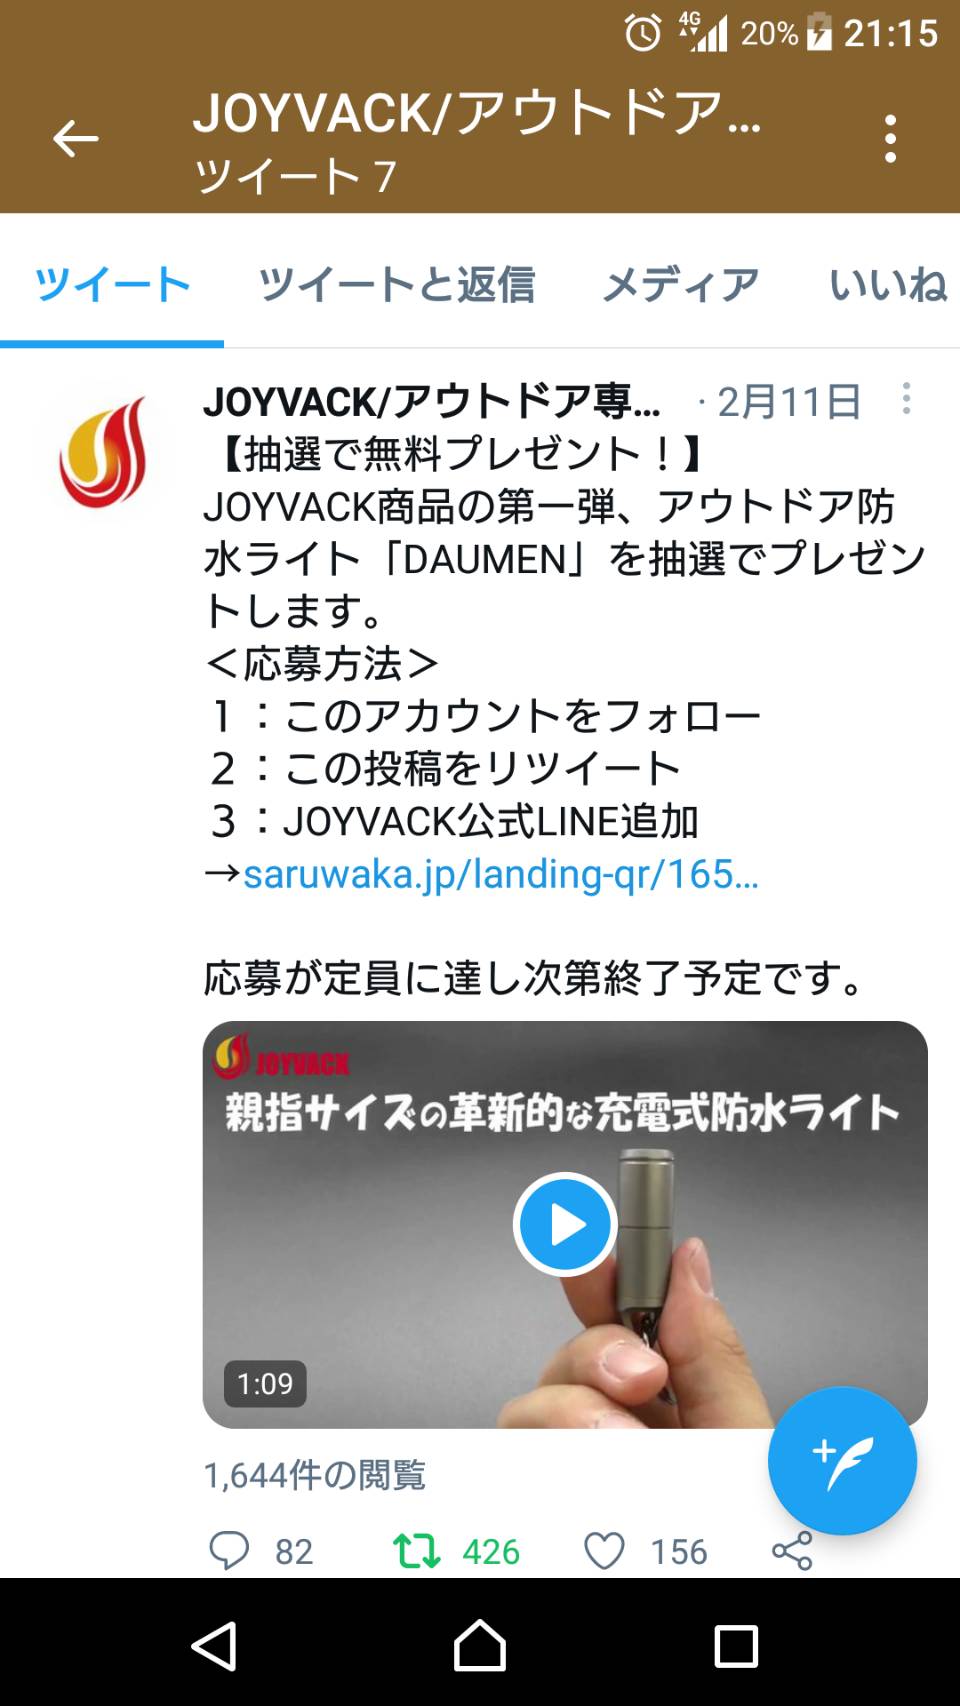The width and height of the screenshot is (960, 1706).
Task: Open Android recent apps button
Action: 736,1646
